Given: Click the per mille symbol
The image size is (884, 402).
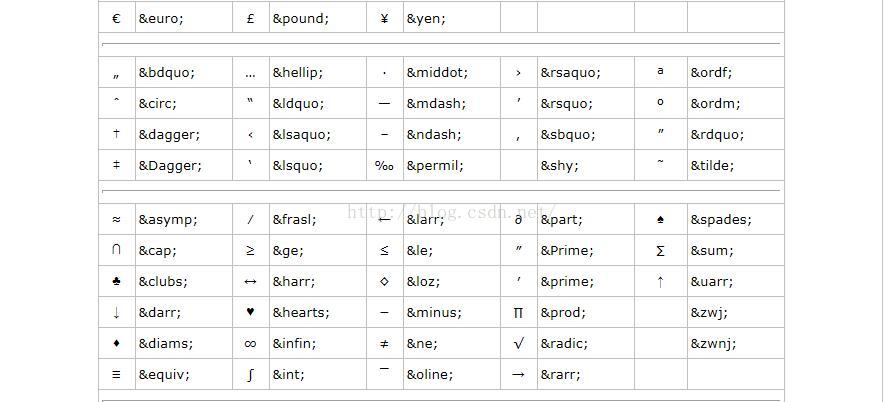Looking at the screenshot, I should tap(384, 166).
